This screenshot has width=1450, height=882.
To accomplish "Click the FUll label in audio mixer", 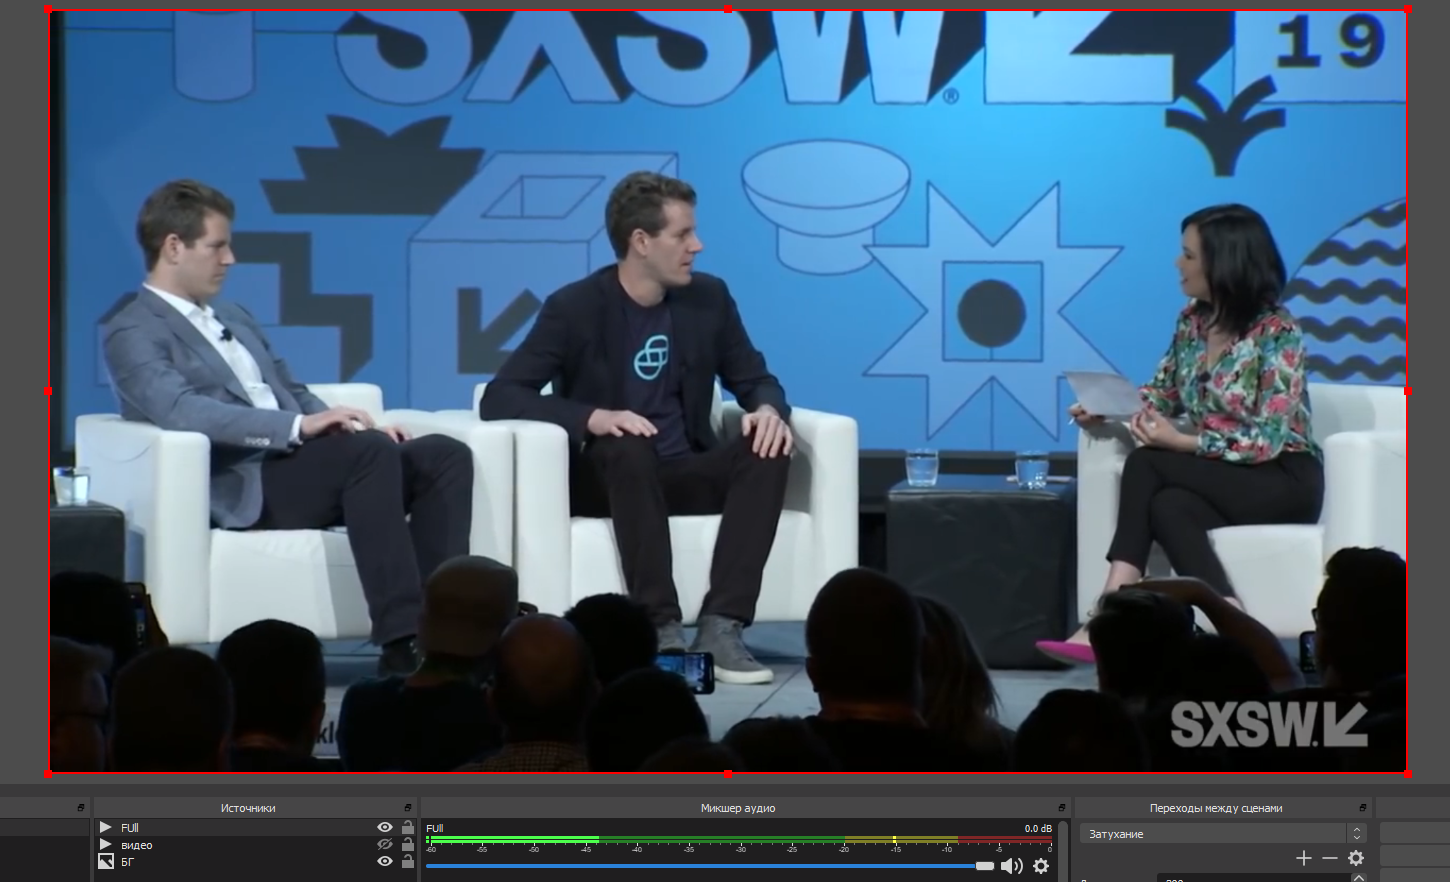I will pyautogui.click(x=434, y=828).
